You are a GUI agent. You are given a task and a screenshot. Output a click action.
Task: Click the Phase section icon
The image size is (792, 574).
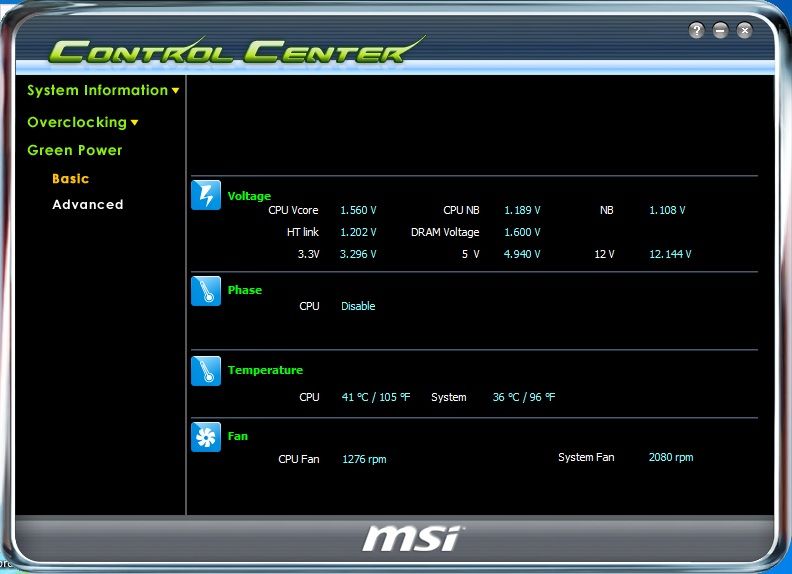tap(206, 291)
